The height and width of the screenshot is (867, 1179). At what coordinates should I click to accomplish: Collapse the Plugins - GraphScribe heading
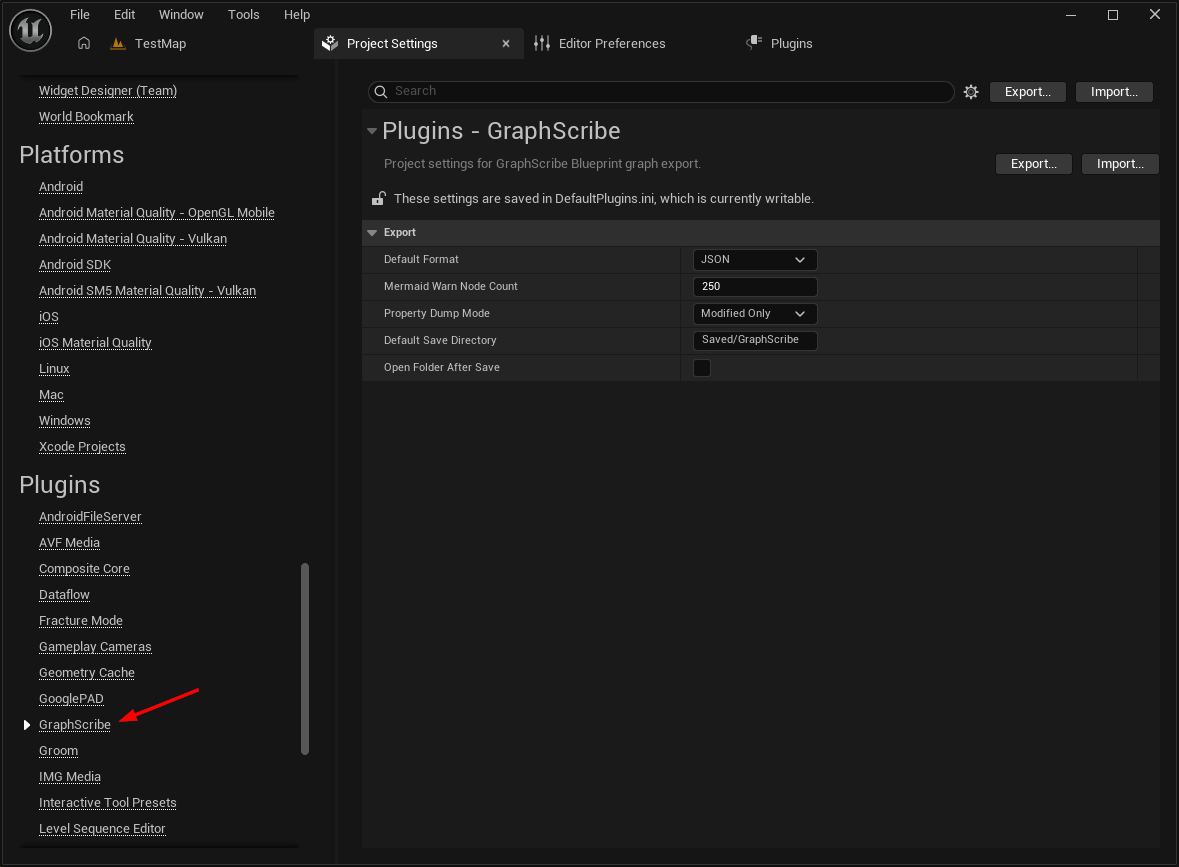point(371,131)
